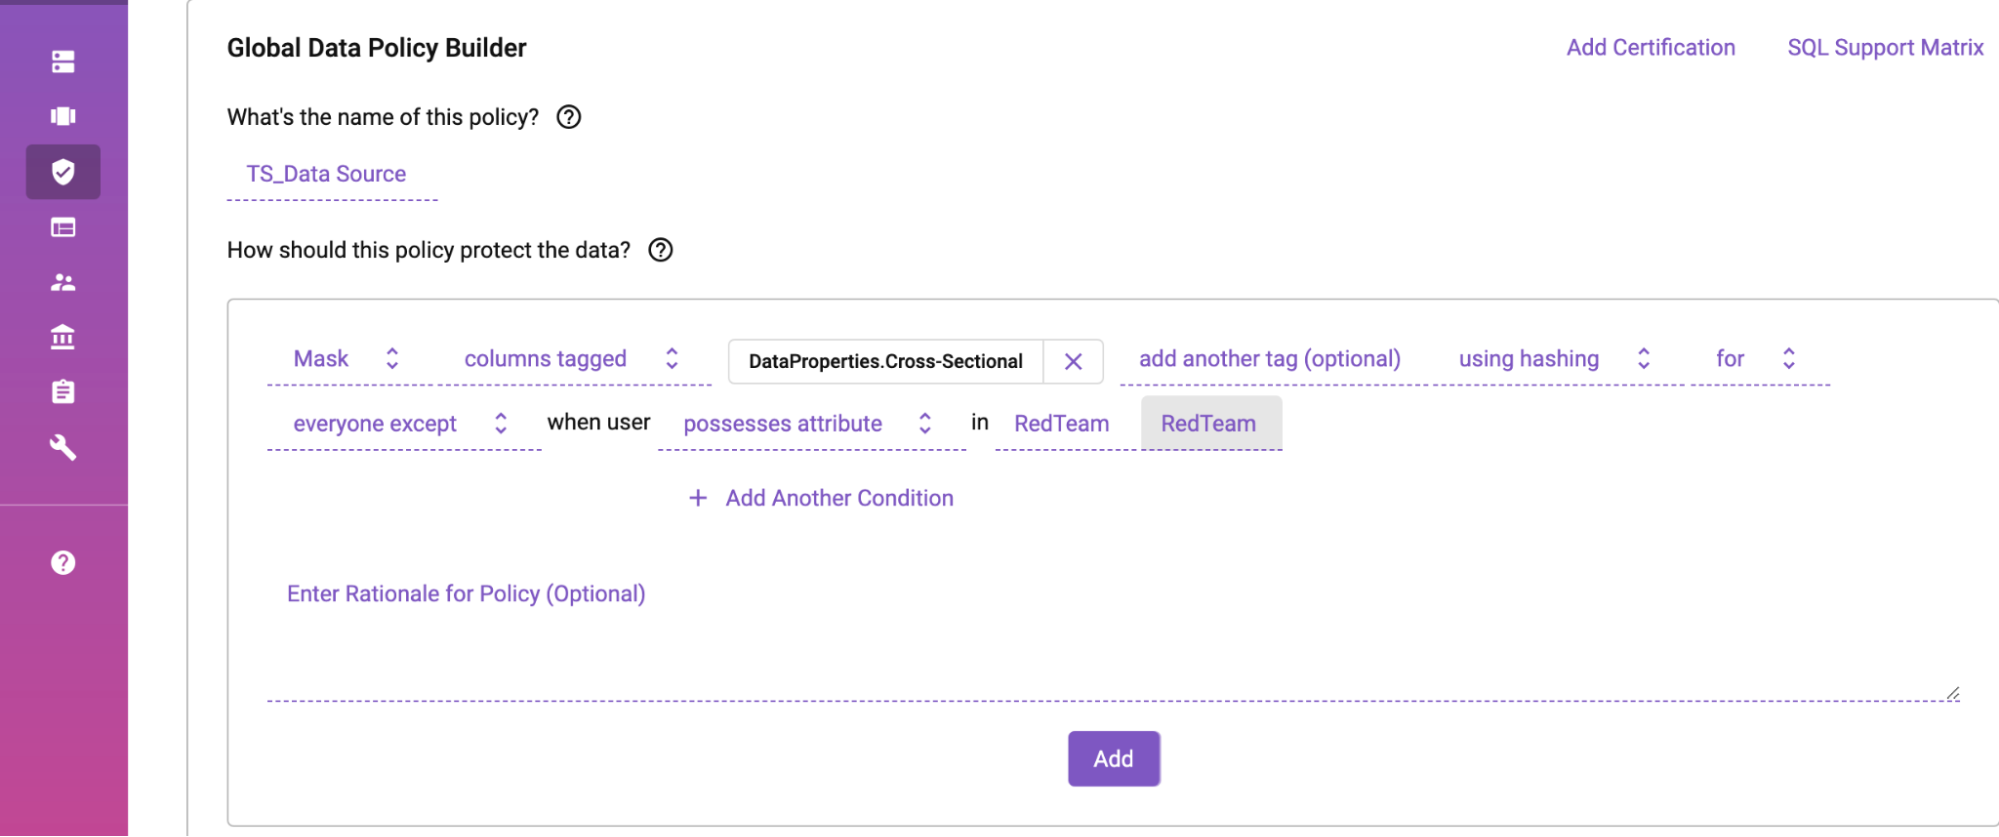
Task: Open the Governance building icon
Action: (63, 337)
